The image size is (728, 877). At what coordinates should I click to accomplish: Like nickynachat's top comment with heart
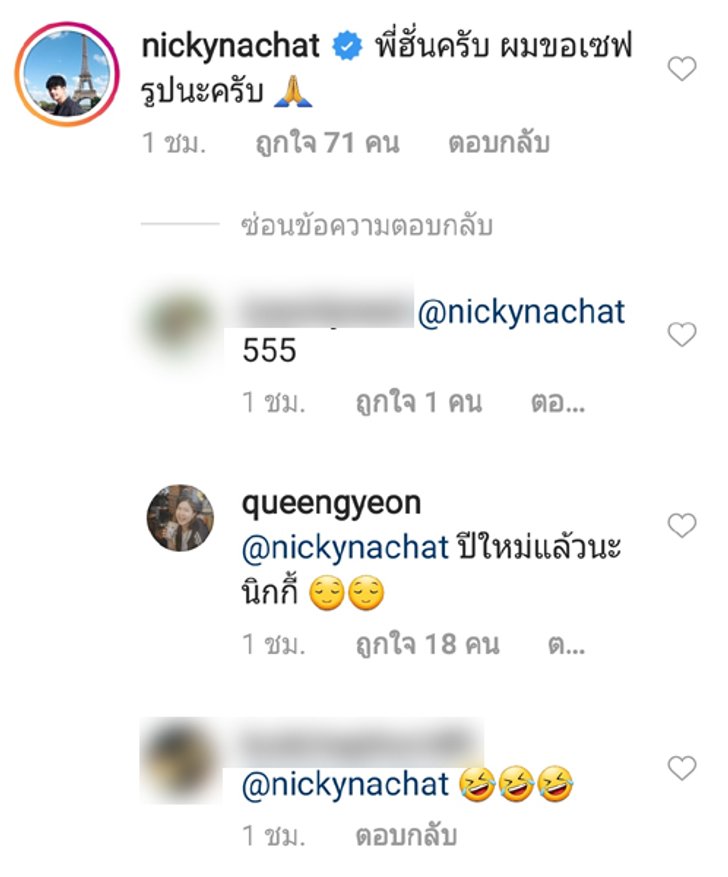[x=682, y=69]
